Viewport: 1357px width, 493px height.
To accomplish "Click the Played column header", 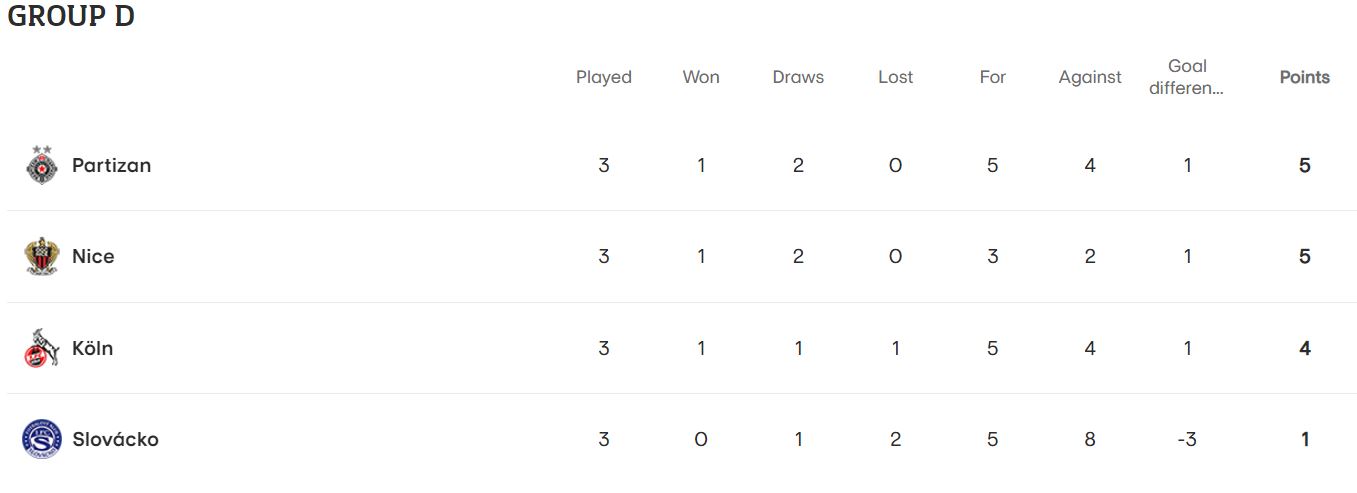I will pos(604,77).
